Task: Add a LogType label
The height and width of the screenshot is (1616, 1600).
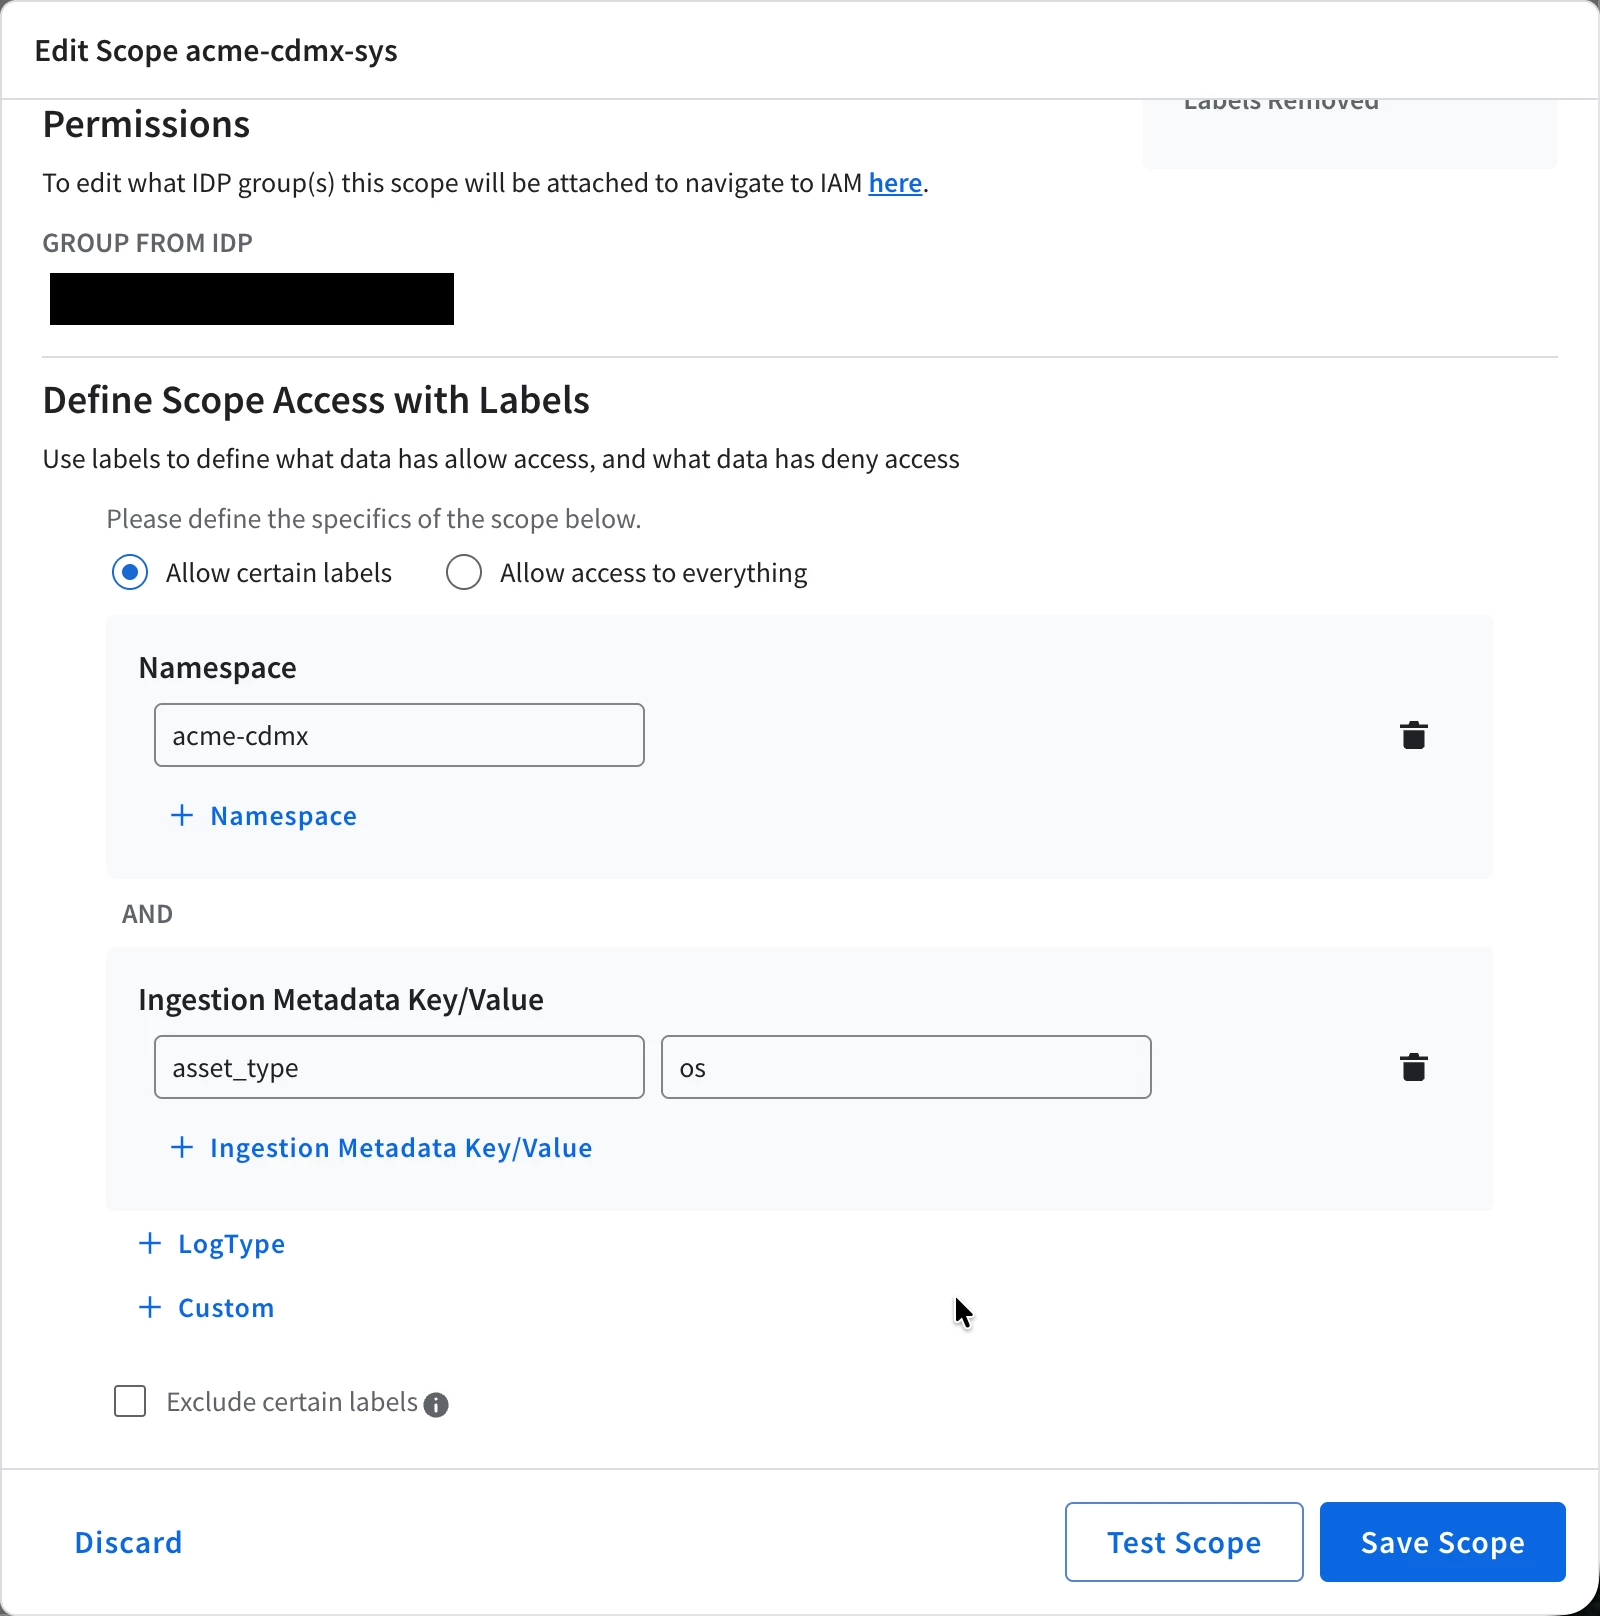Action: 212,1244
